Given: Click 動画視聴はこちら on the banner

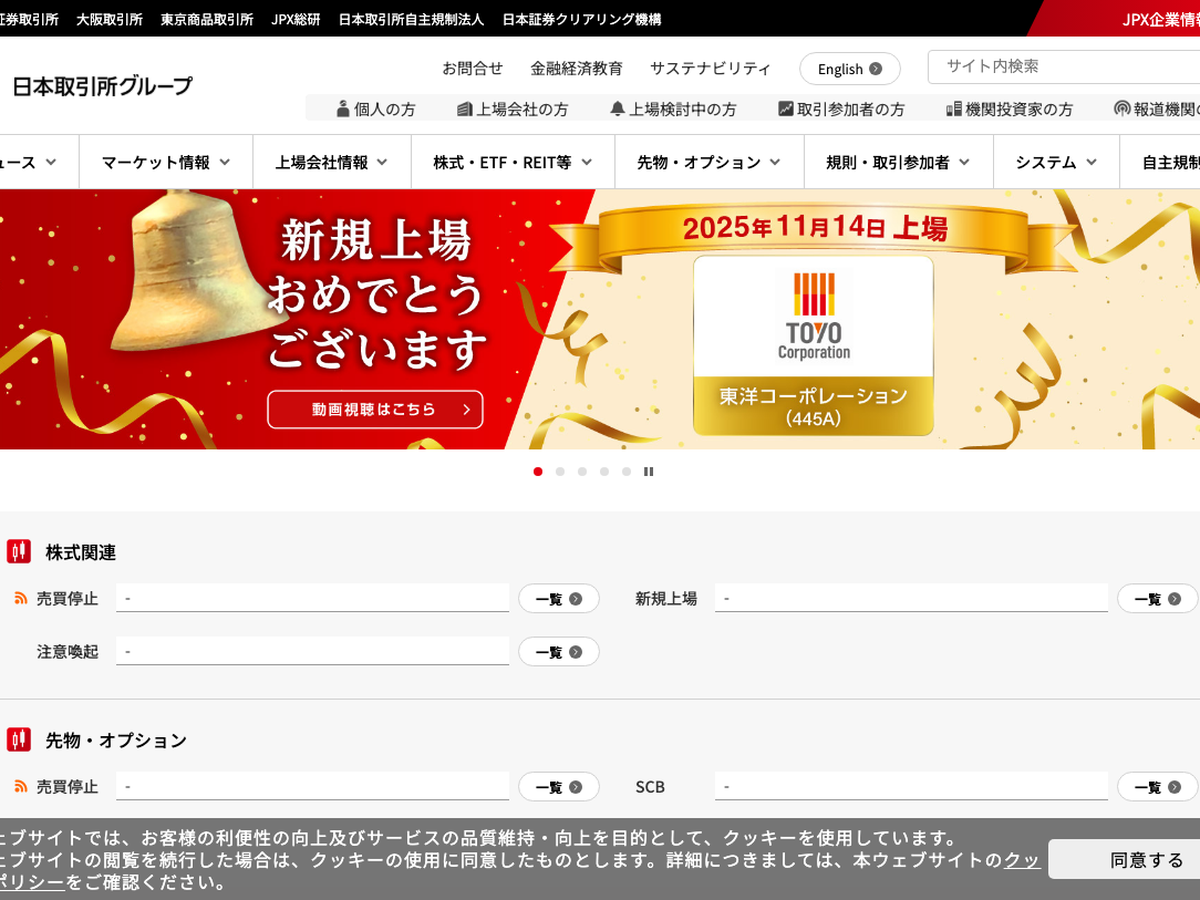Looking at the screenshot, I should 375,409.
